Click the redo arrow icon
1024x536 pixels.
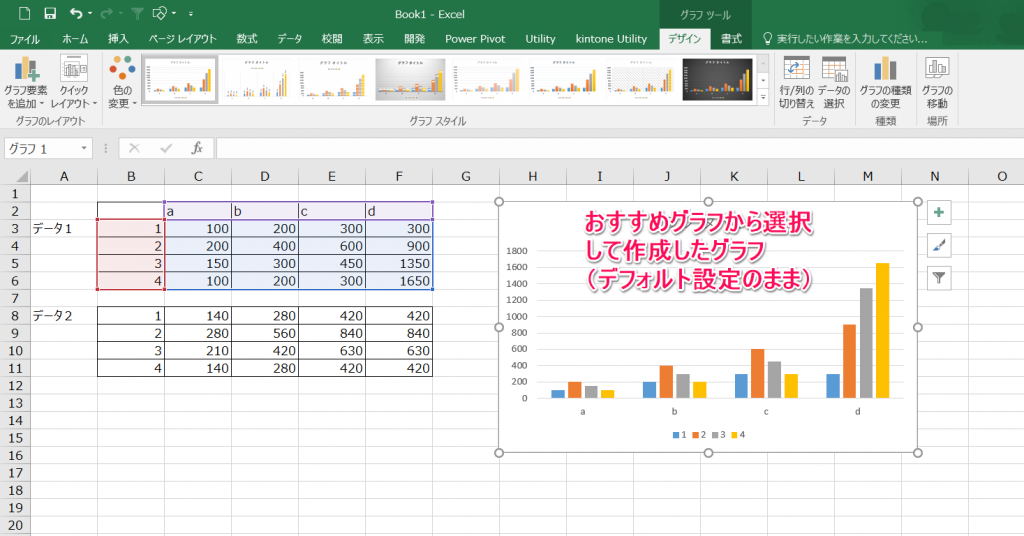pyautogui.click(x=107, y=13)
